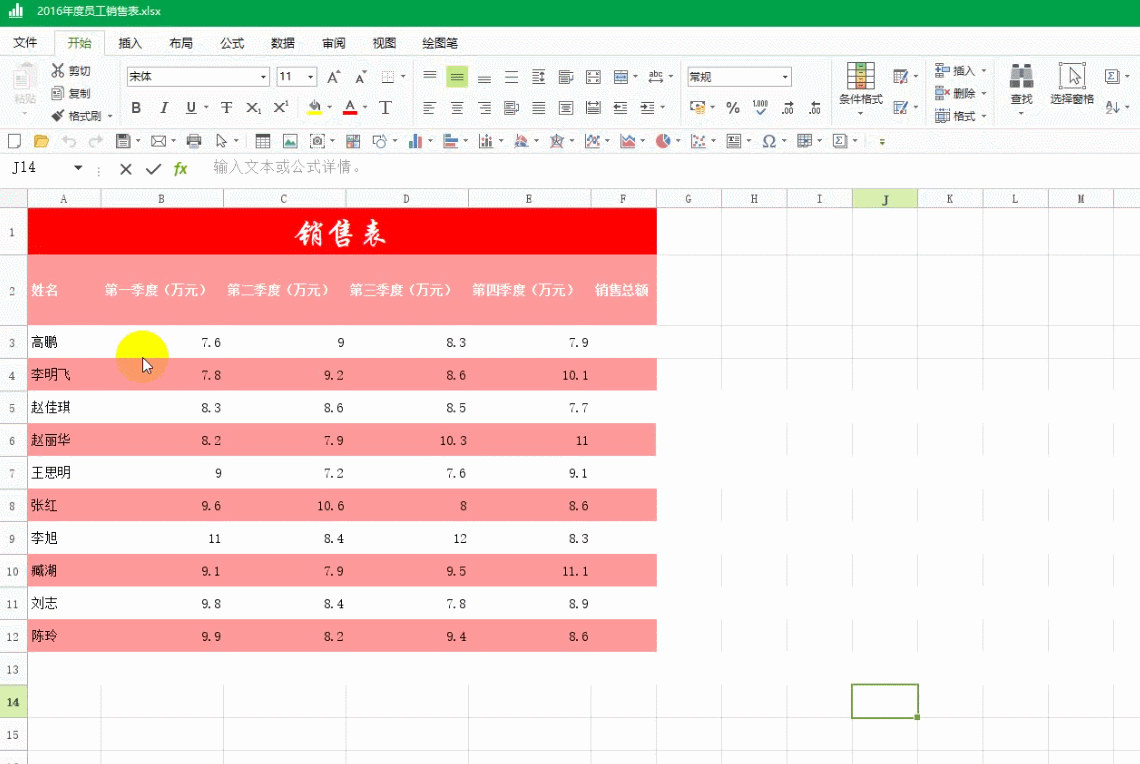Insert a pie chart from the toolbar

point(661,141)
